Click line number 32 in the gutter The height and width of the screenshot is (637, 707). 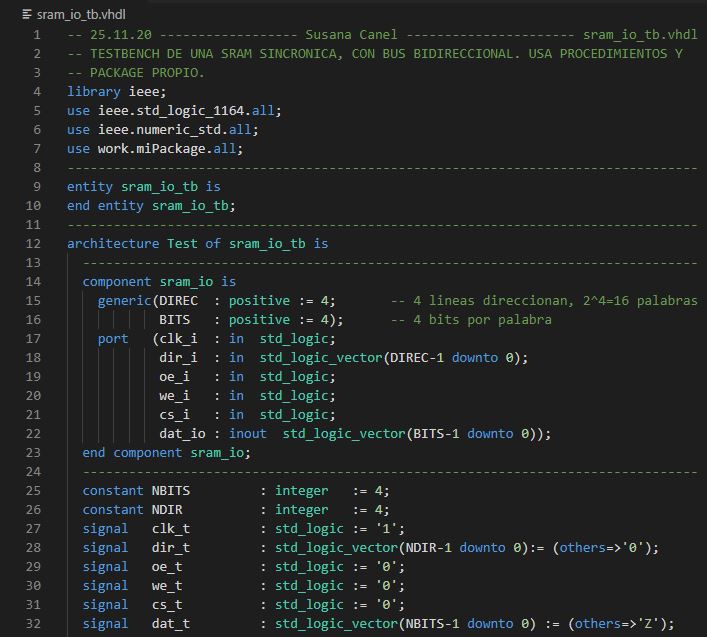point(36,623)
